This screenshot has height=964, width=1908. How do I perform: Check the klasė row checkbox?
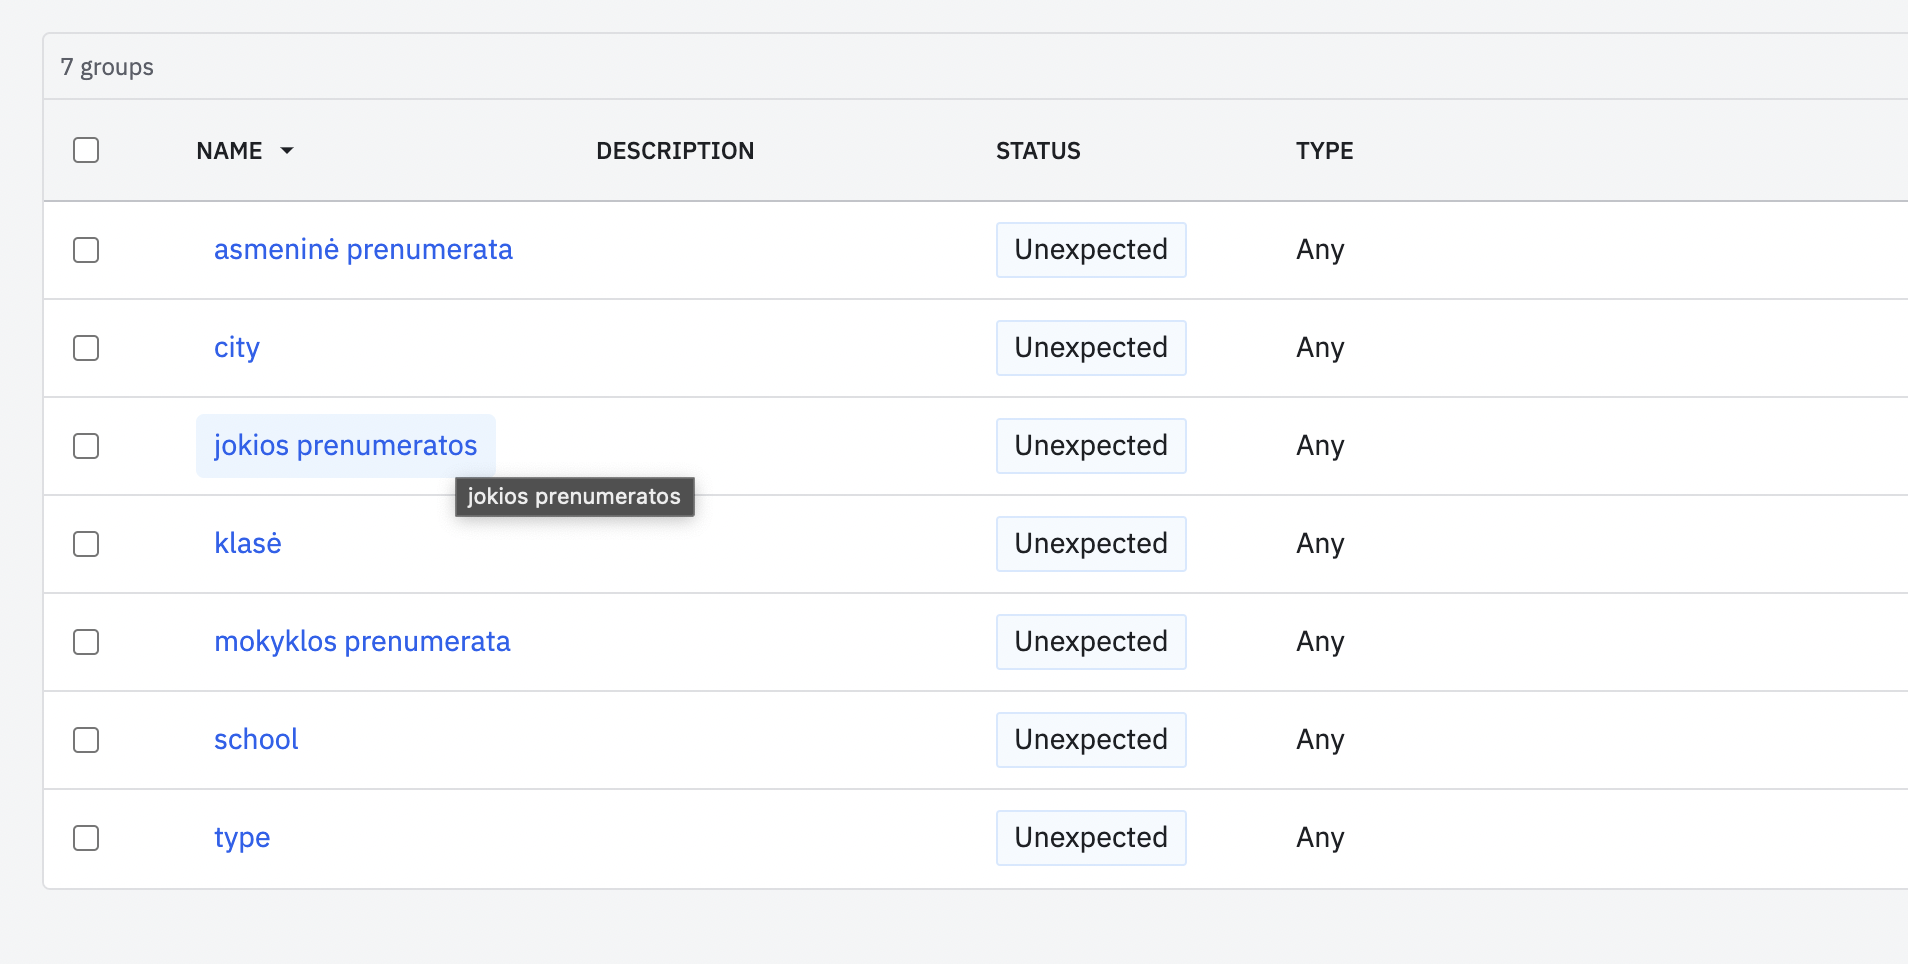click(x=86, y=544)
